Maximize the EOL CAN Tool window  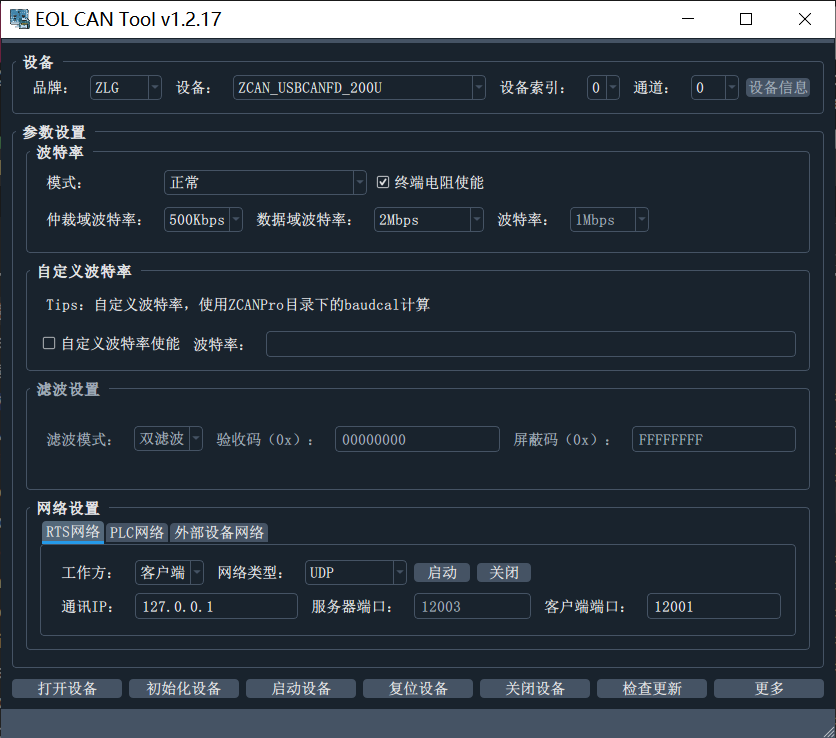(746, 19)
